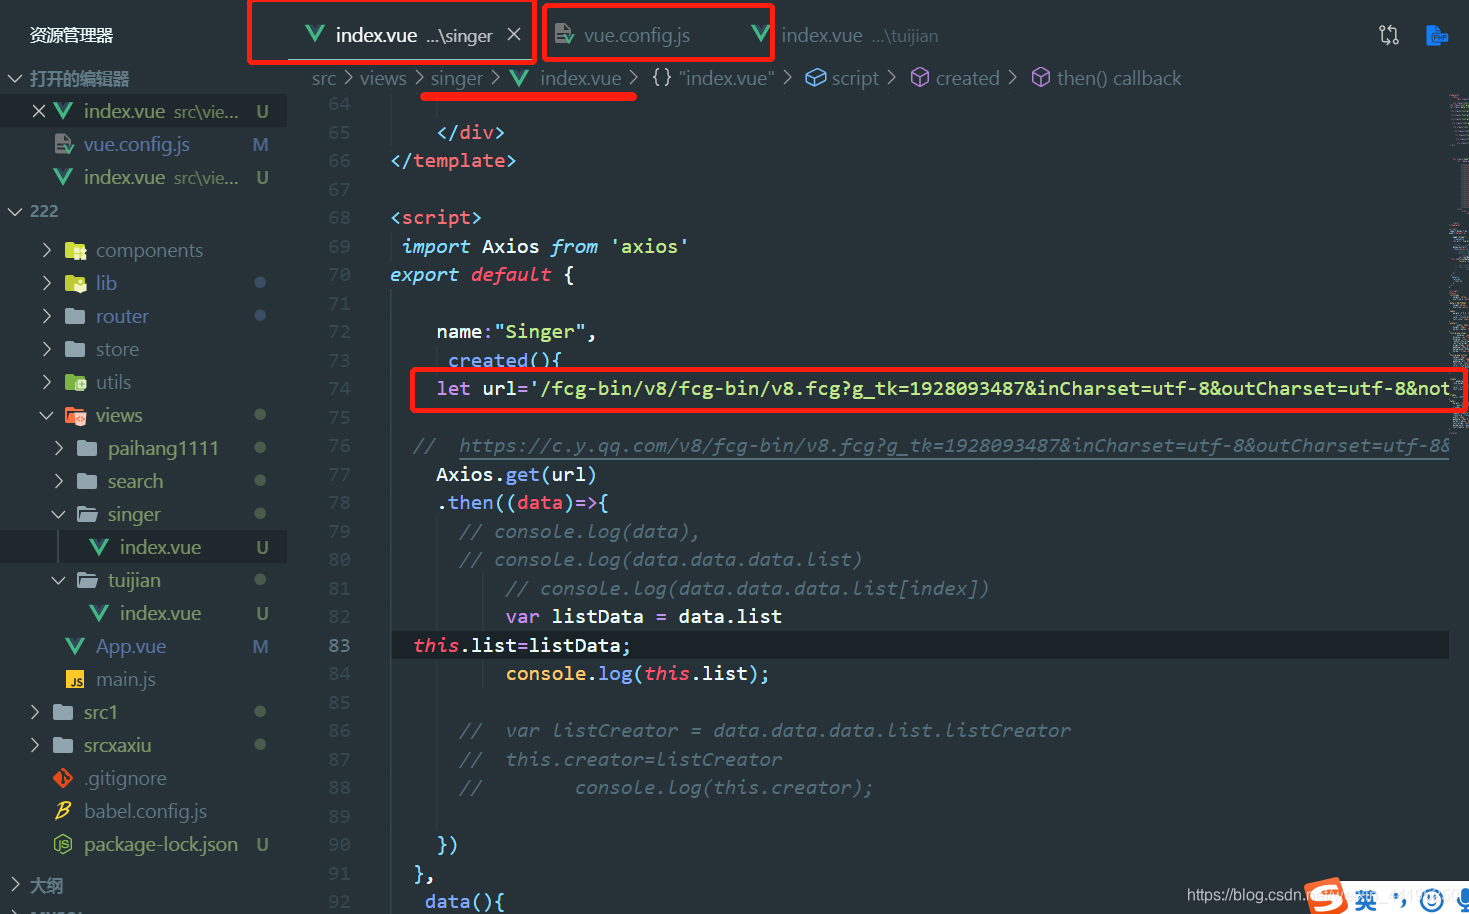Switch to the index.vue tuijian tab
1469x914 pixels.
pyautogui.click(x=859, y=35)
